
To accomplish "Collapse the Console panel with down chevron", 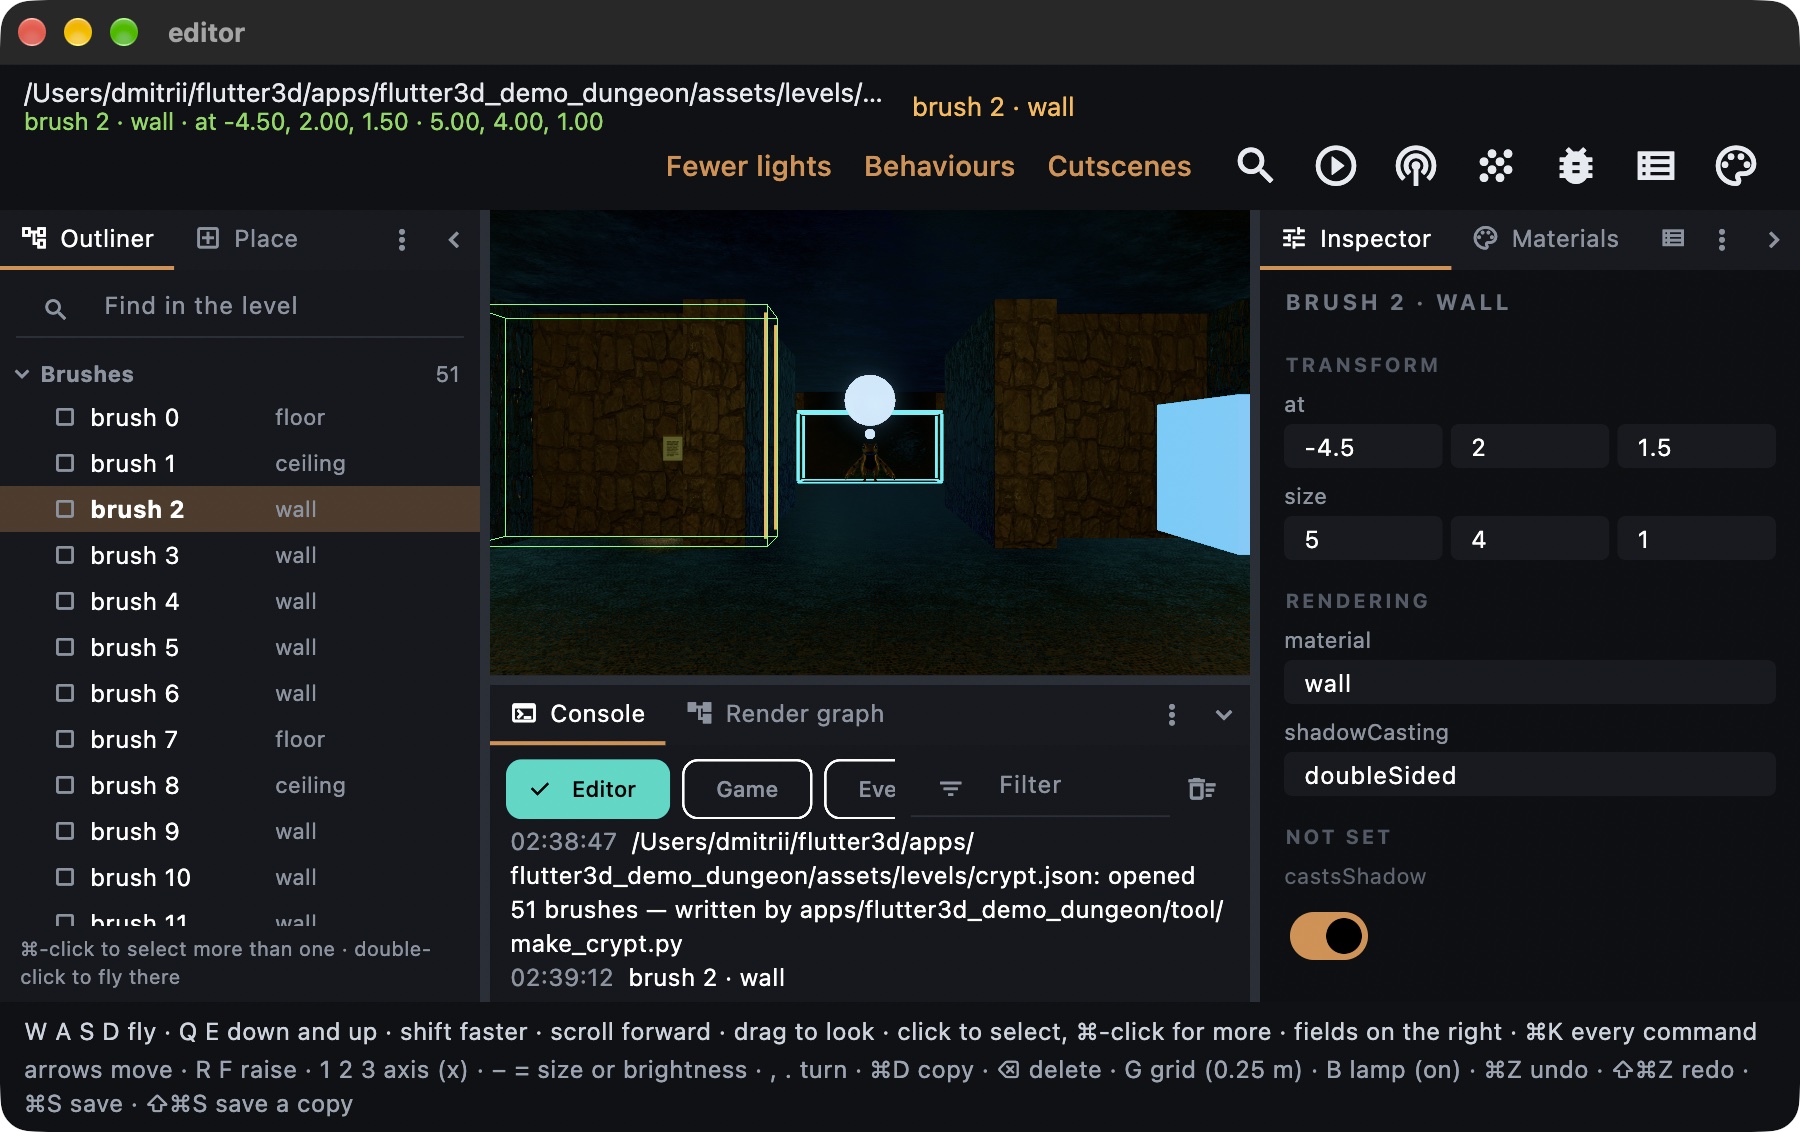I will (1223, 715).
